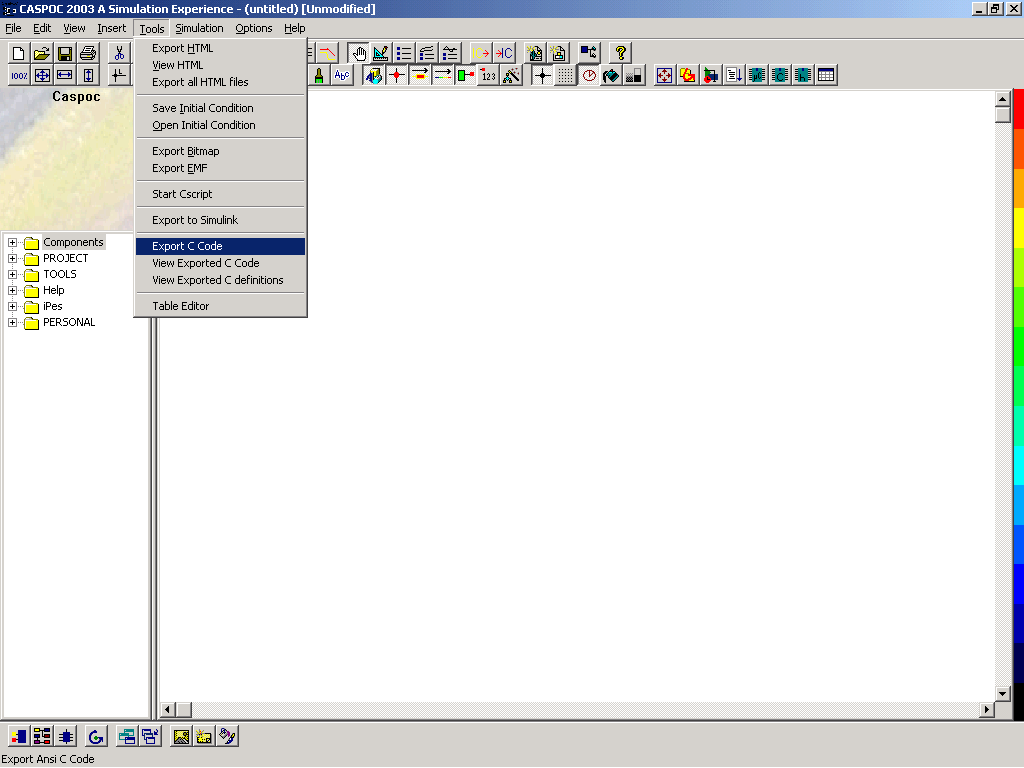
Task: Click the text sort down-arrow icon
Action: [x=734, y=76]
